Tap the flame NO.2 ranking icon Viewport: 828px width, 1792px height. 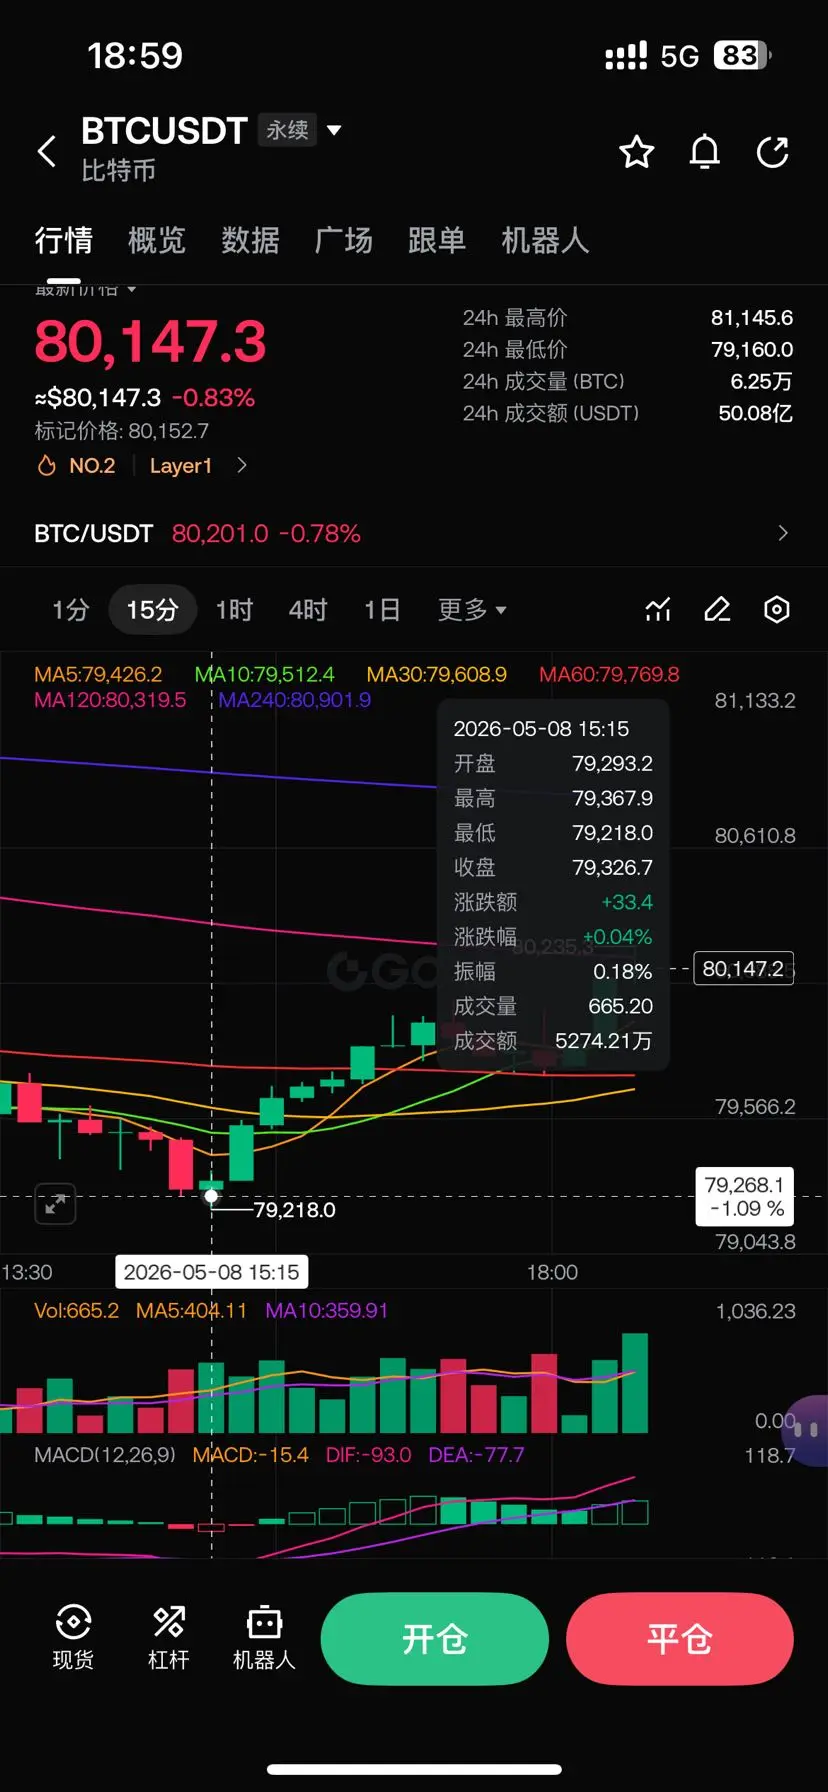46,466
